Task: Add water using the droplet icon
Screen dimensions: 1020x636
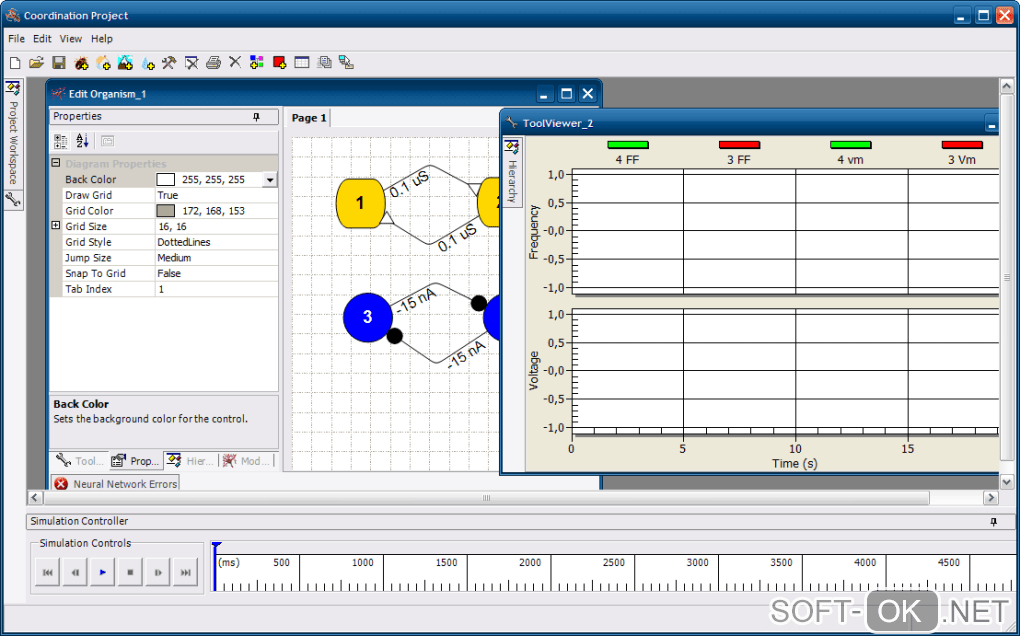Action: (148, 63)
